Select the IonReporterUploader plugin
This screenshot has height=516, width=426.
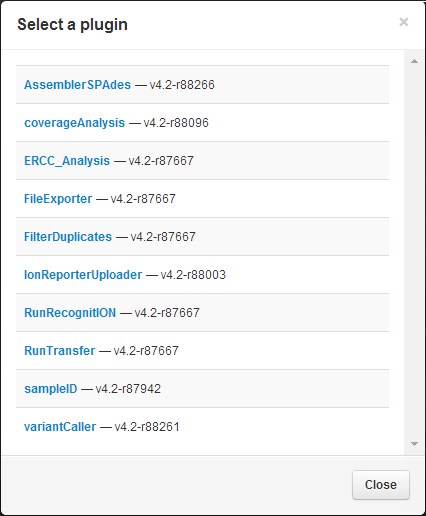click(x=83, y=275)
